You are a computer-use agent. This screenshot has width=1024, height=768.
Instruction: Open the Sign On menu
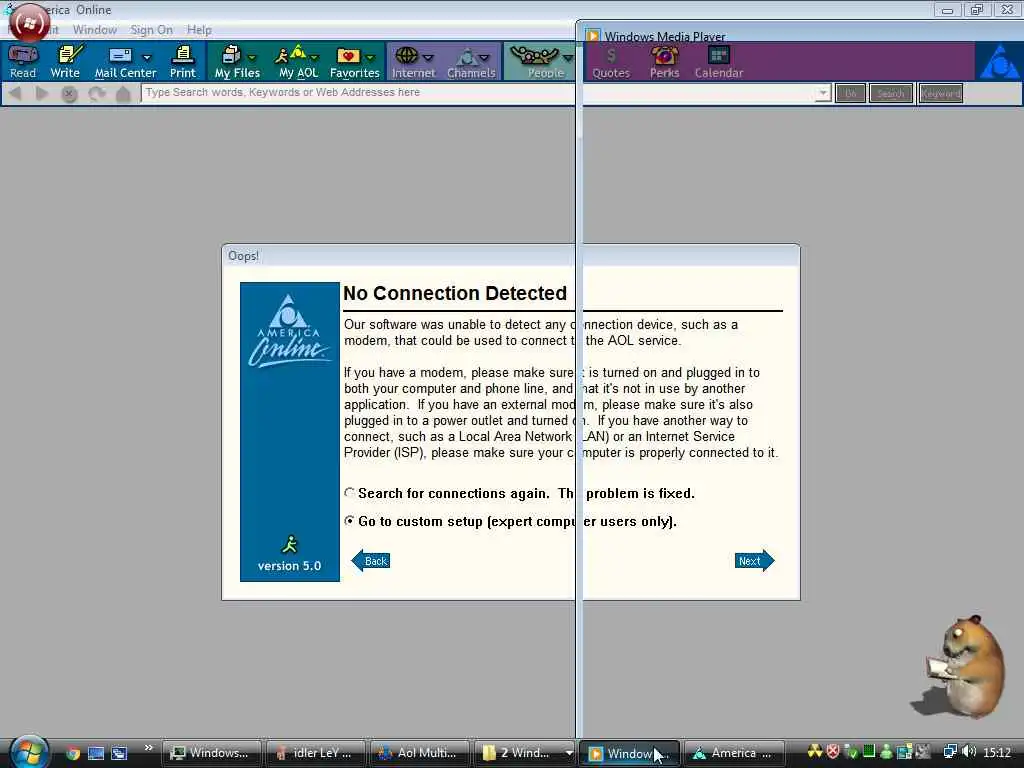(x=152, y=30)
